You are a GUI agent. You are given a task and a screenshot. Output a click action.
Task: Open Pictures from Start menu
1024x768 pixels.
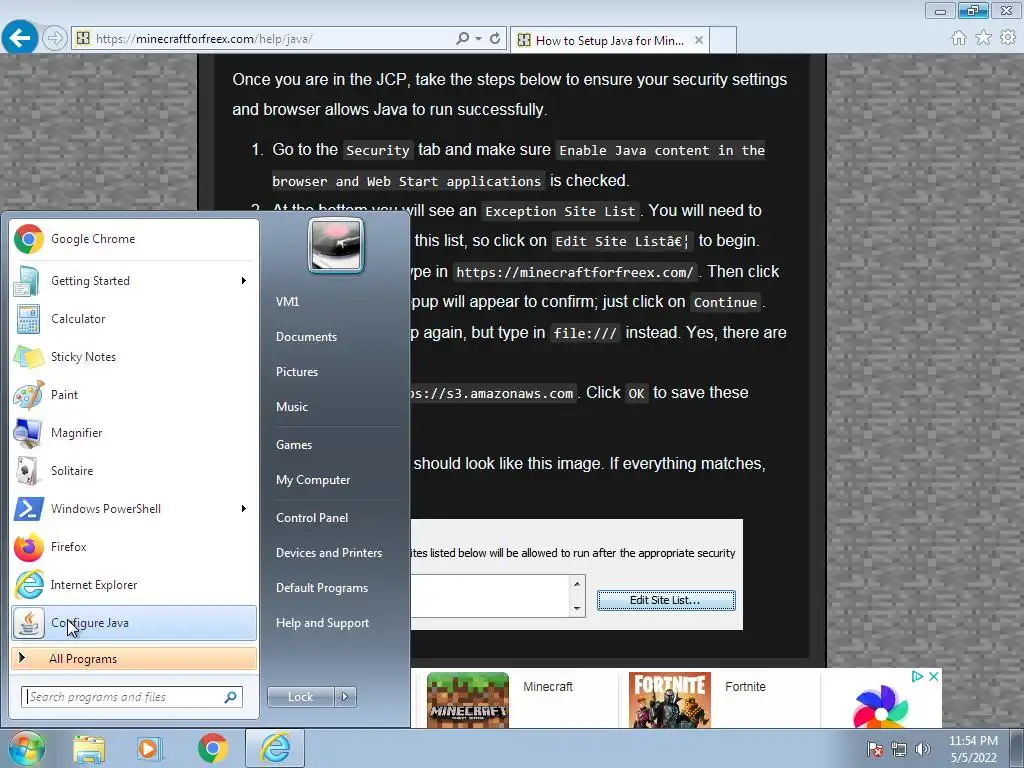296,372
